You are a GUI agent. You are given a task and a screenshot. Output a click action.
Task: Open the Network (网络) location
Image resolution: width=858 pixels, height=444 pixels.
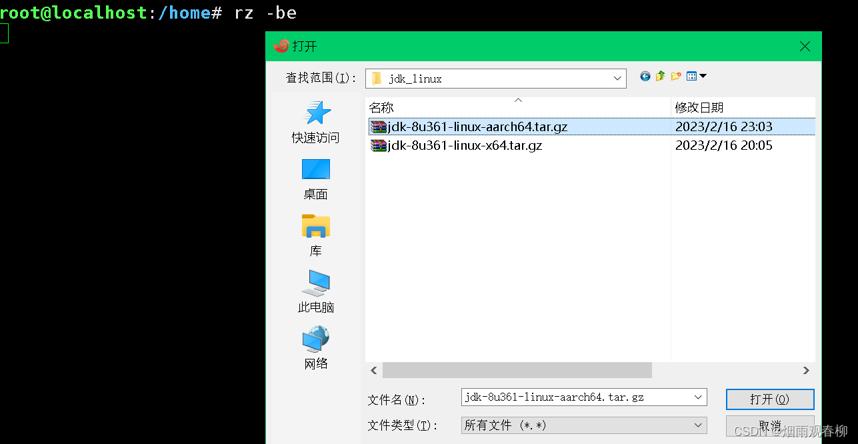tap(316, 339)
